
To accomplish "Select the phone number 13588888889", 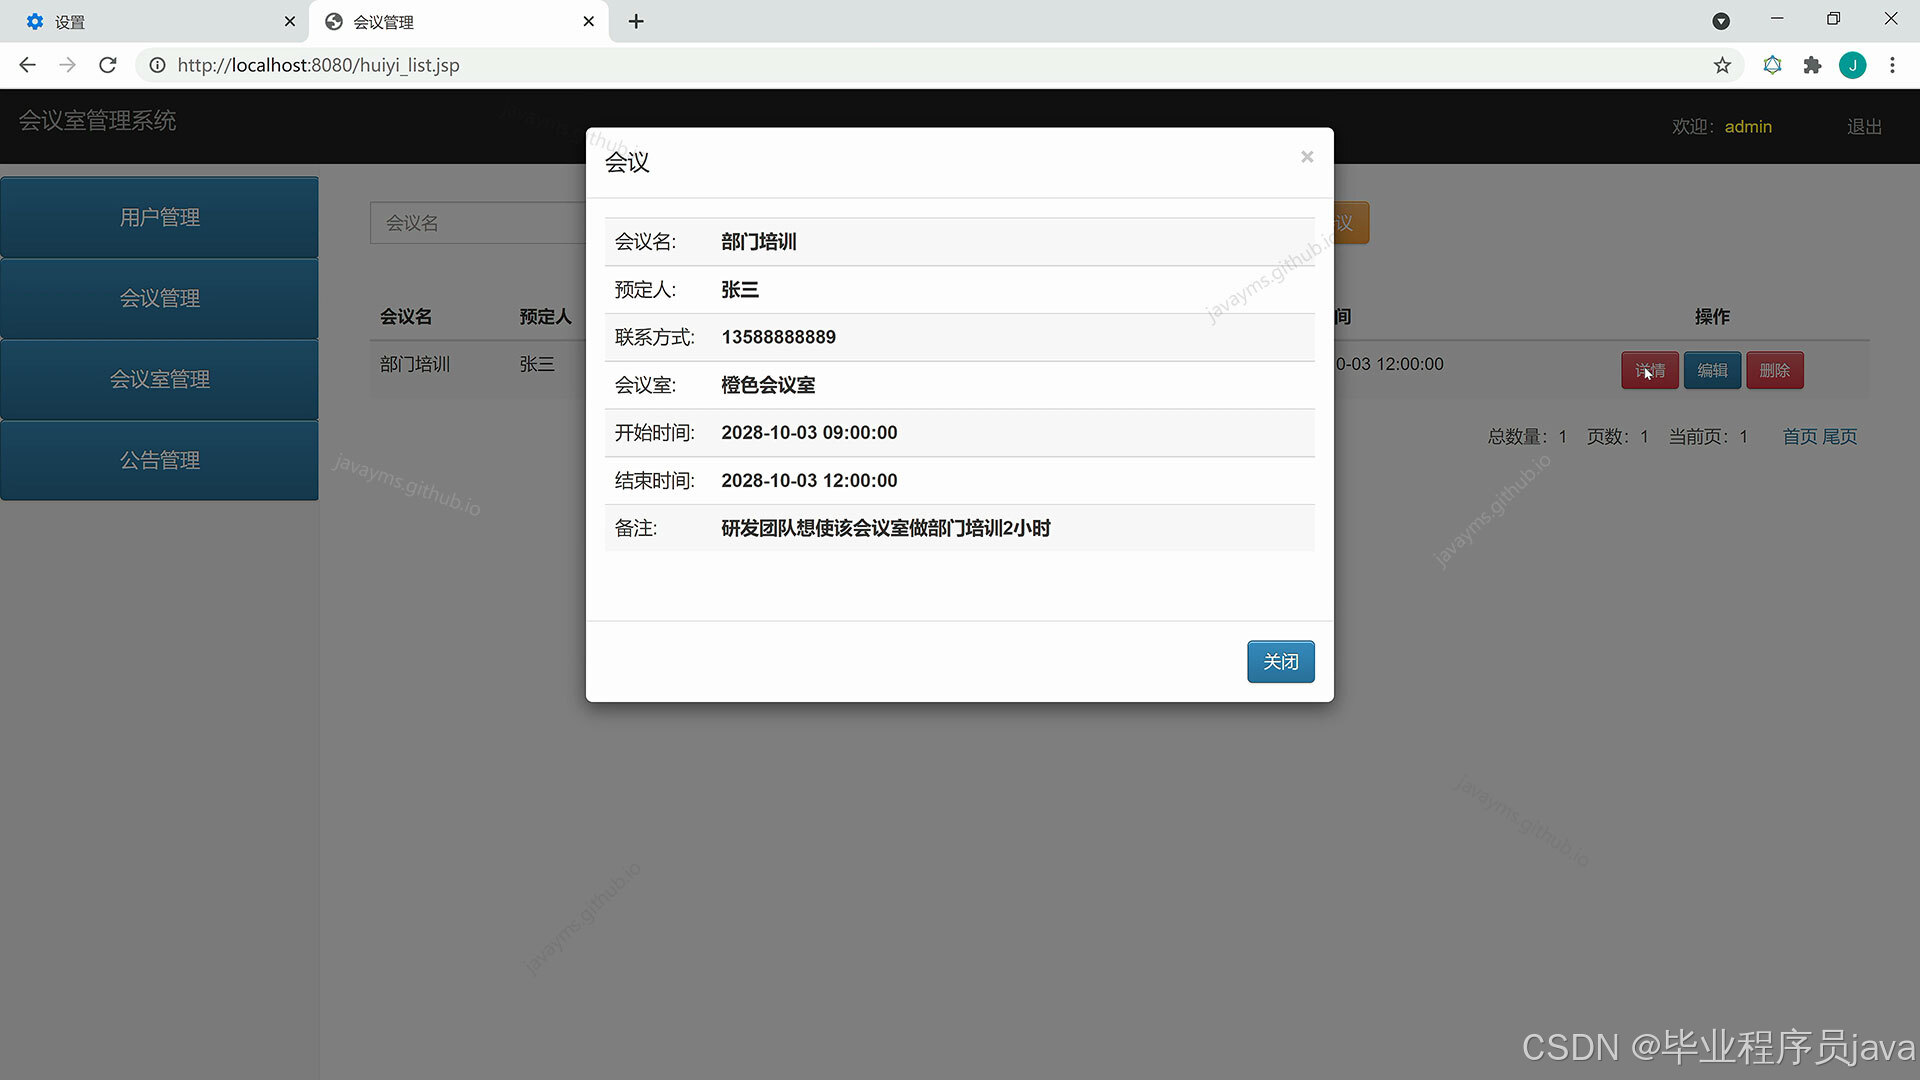I will pos(778,337).
